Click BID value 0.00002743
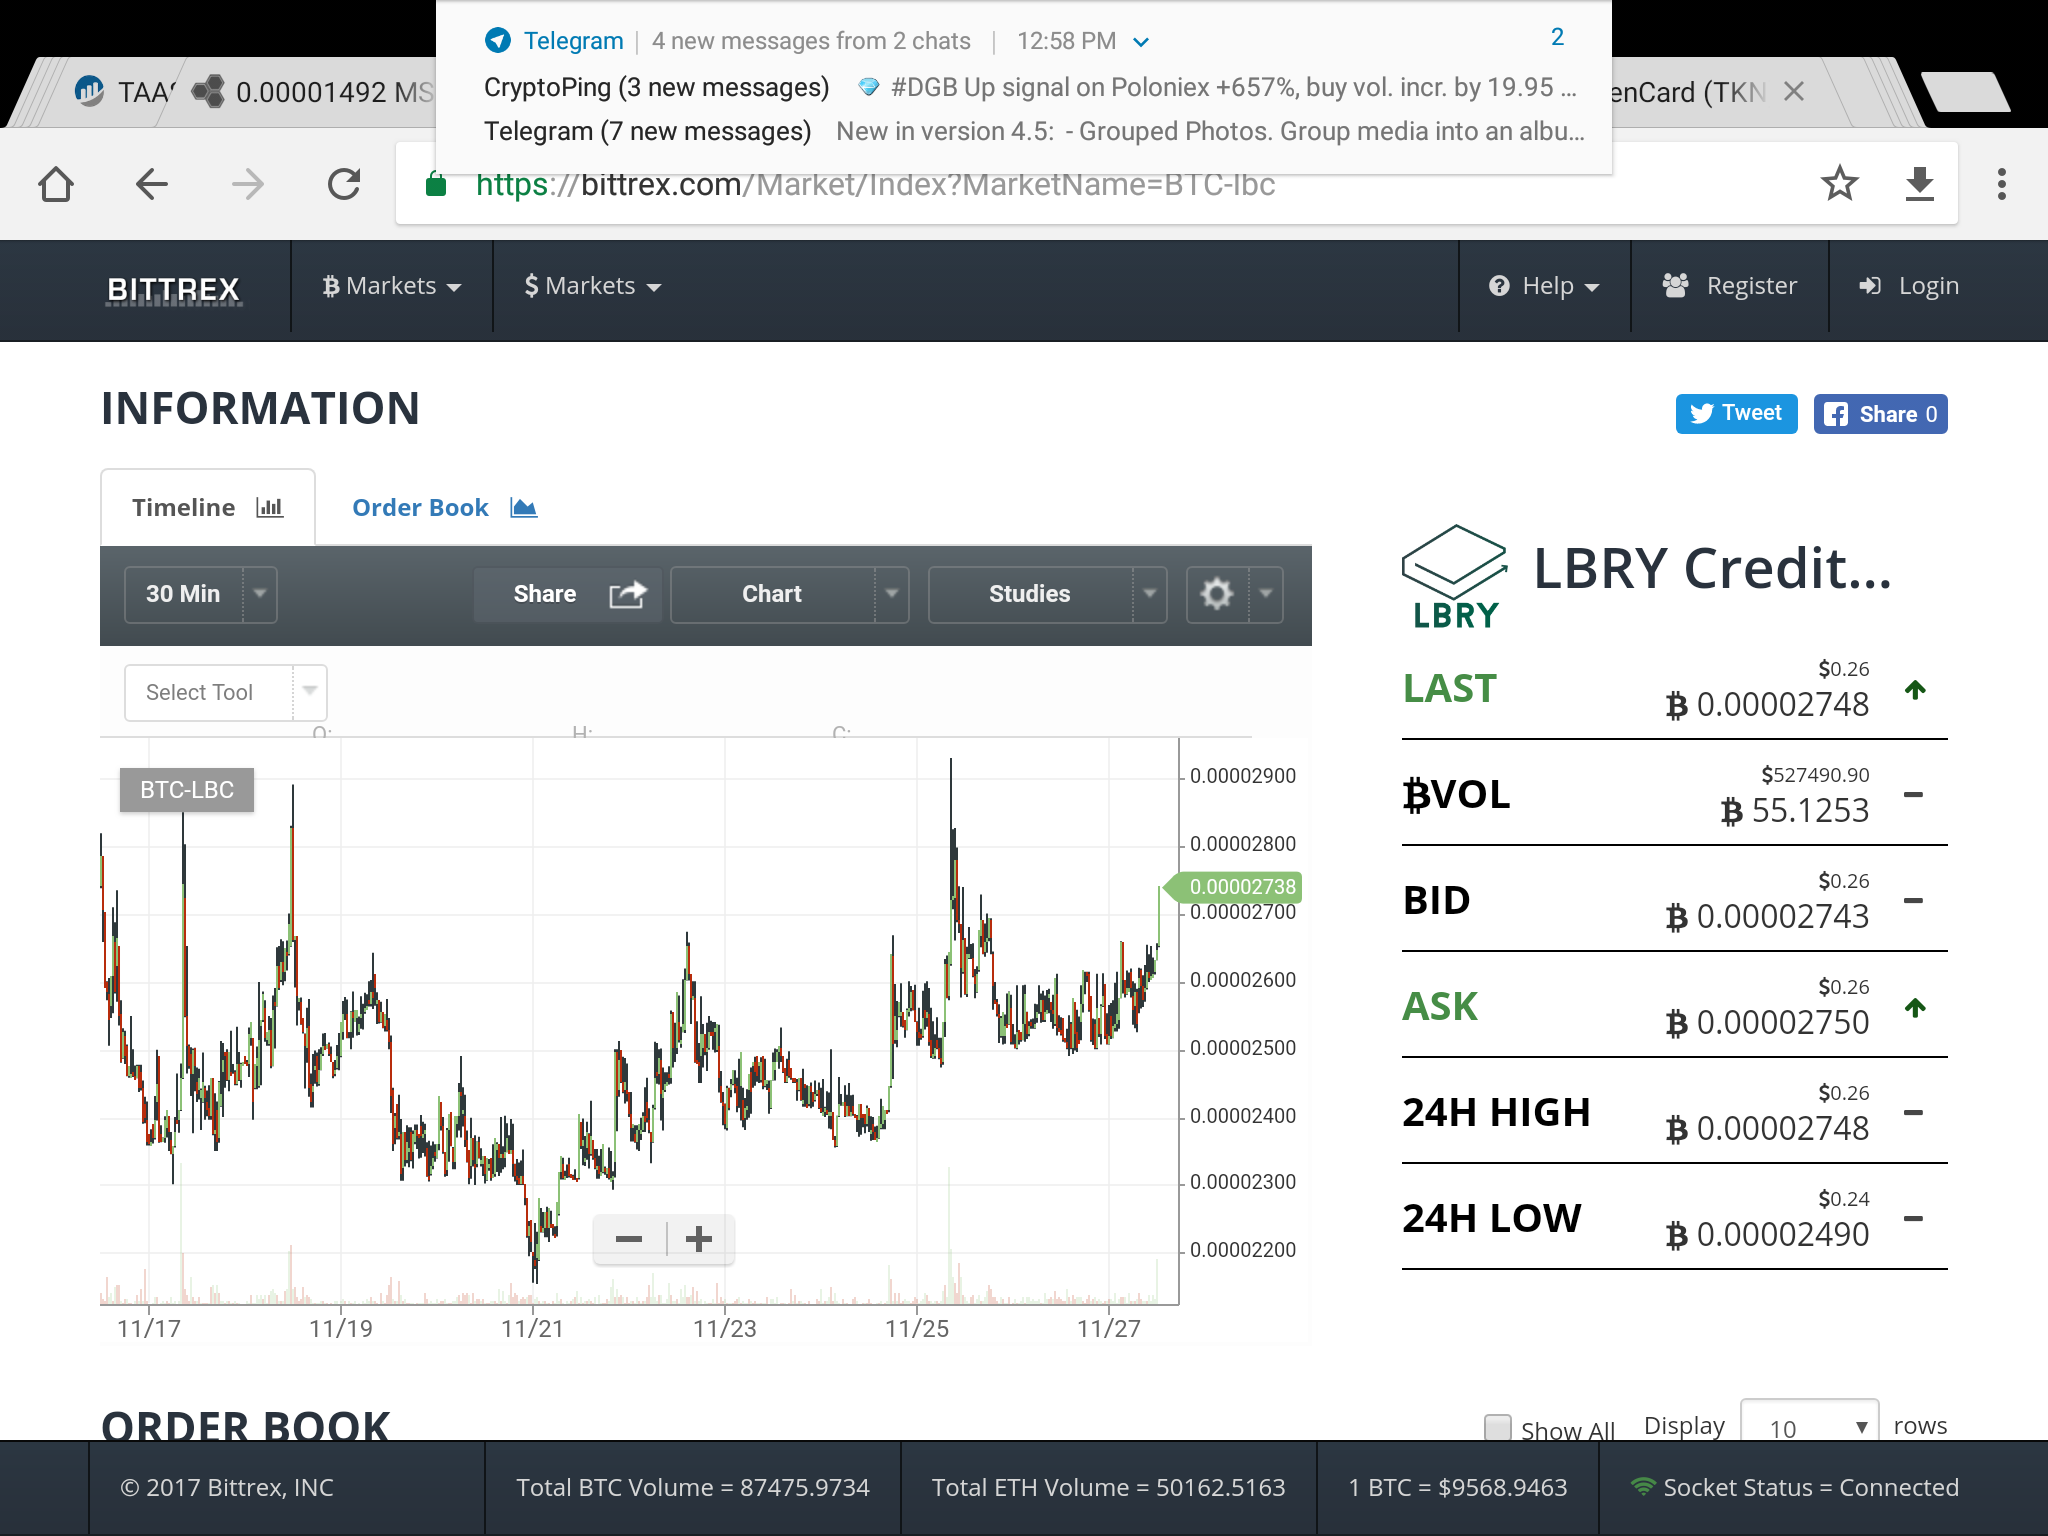The height and width of the screenshot is (1536, 2048). [x=1767, y=917]
